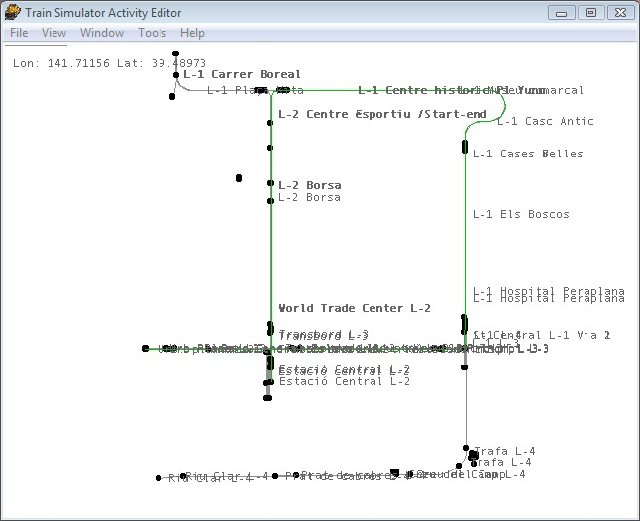Open the Window menu

pyautogui.click(x=102, y=33)
